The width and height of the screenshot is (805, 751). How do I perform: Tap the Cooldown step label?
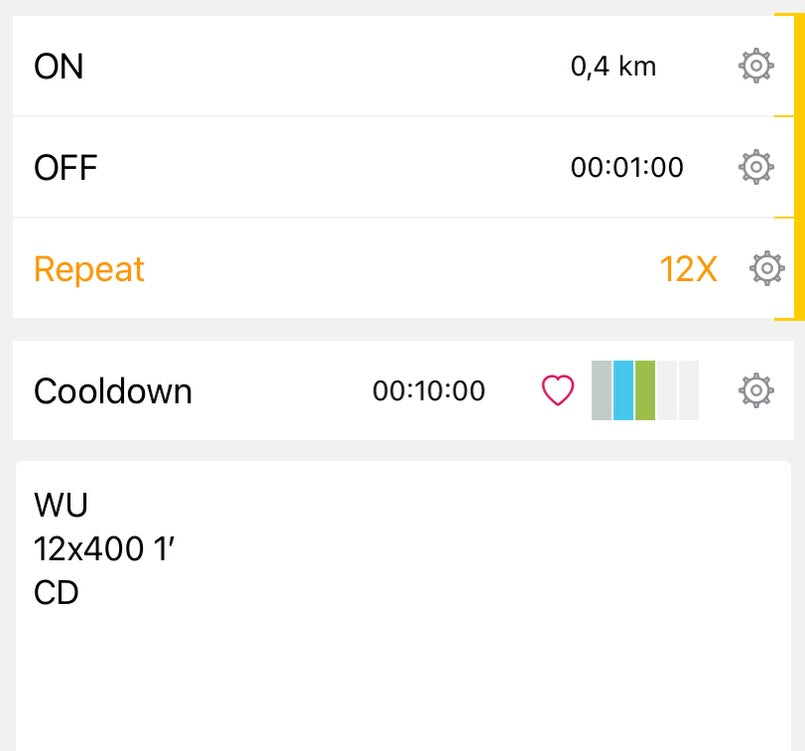(113, 391)
